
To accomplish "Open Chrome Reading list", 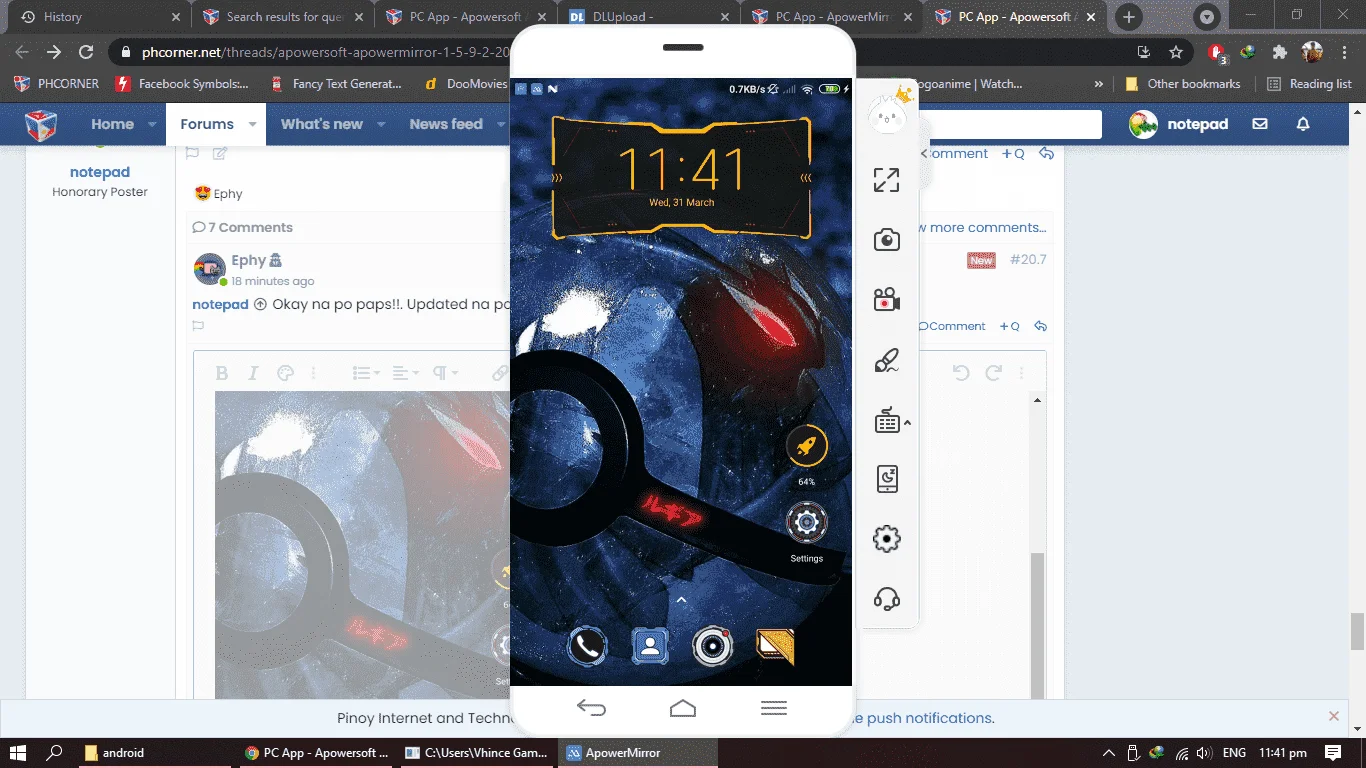I will tap(1309, 84).
